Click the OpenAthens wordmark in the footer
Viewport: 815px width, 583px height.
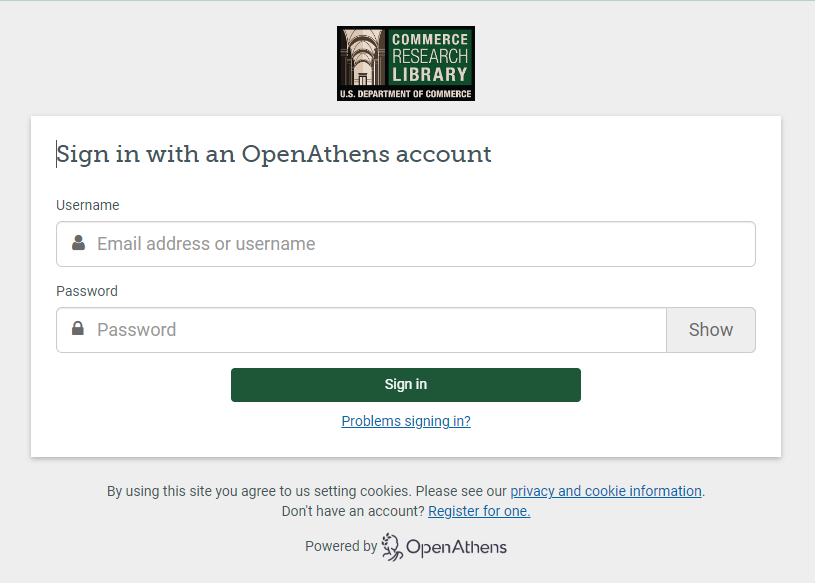click(x=456, y=547)
